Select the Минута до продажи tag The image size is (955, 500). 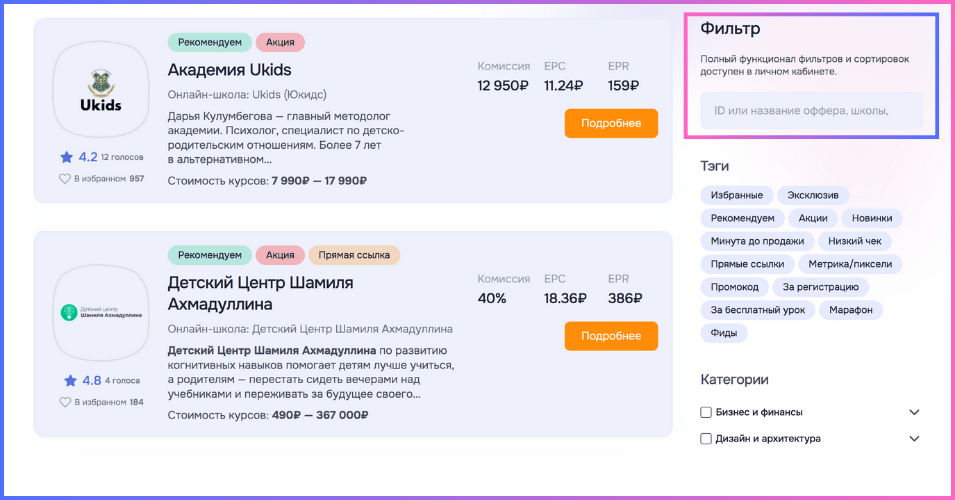coord(757,241)
